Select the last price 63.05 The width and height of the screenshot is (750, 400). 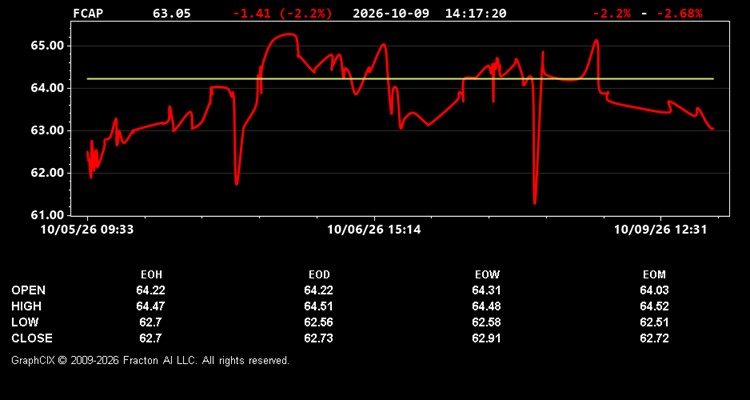coord(171,13)
